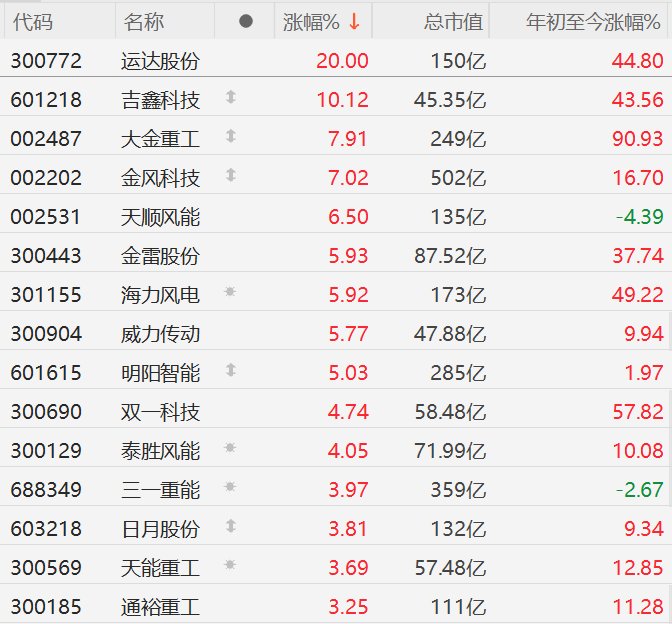The height and width of the screenshot is (624, 672).
Task: Click the star marker icon beside 海力风电
Action: point(230,292)
